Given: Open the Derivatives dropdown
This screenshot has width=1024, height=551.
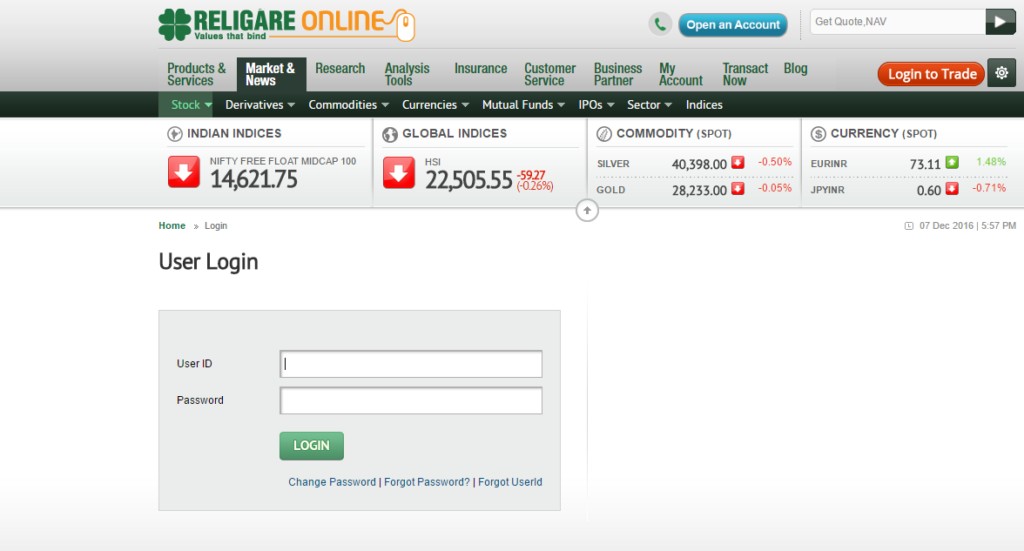Looking at the screenshot, I should 259,105.
